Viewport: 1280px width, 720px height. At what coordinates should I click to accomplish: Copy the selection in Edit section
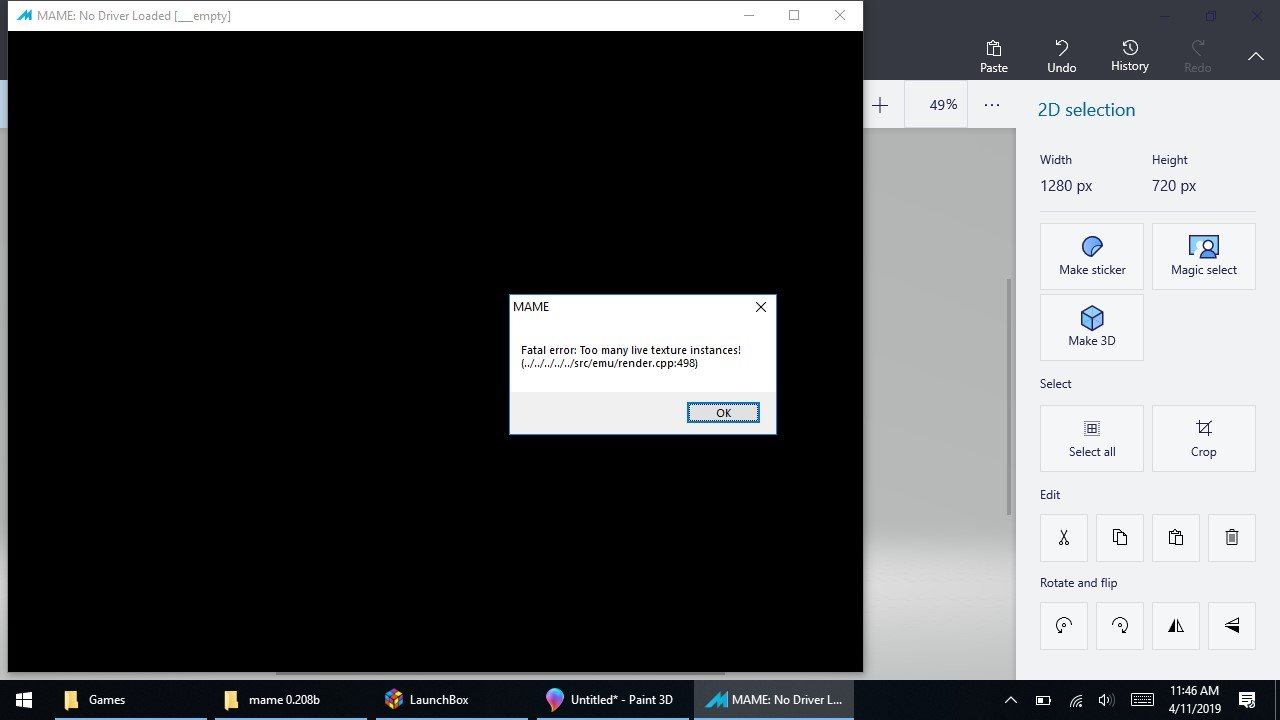point(1120,538)
